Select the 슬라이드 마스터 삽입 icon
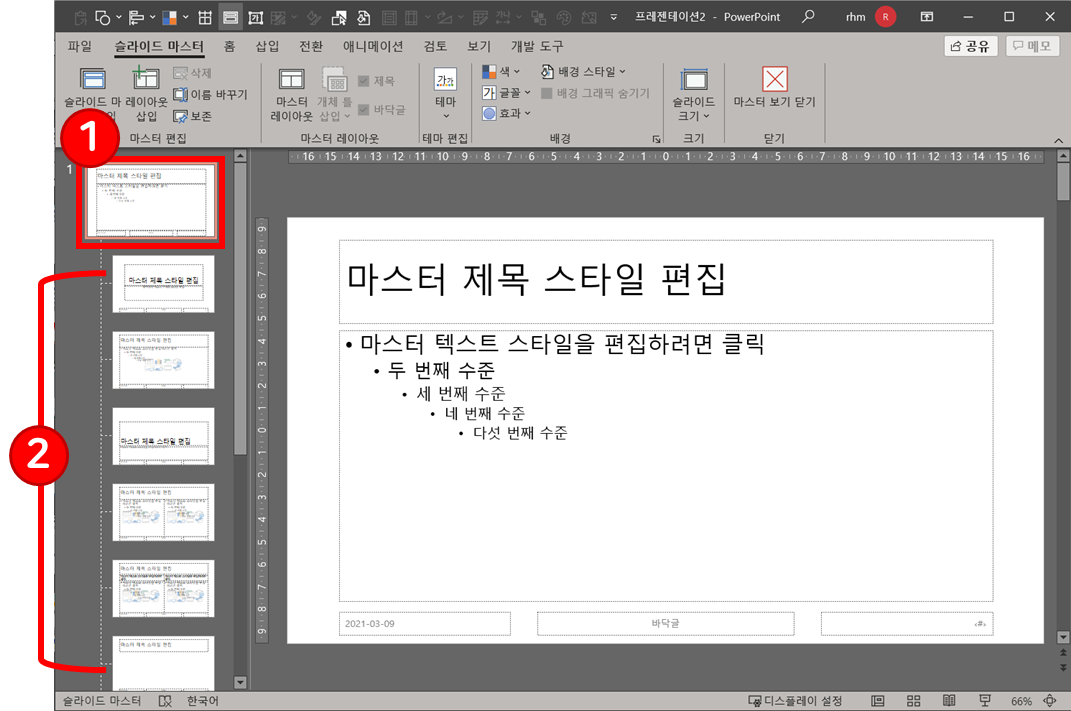The image size is (1071, 711). coord(91,79)
